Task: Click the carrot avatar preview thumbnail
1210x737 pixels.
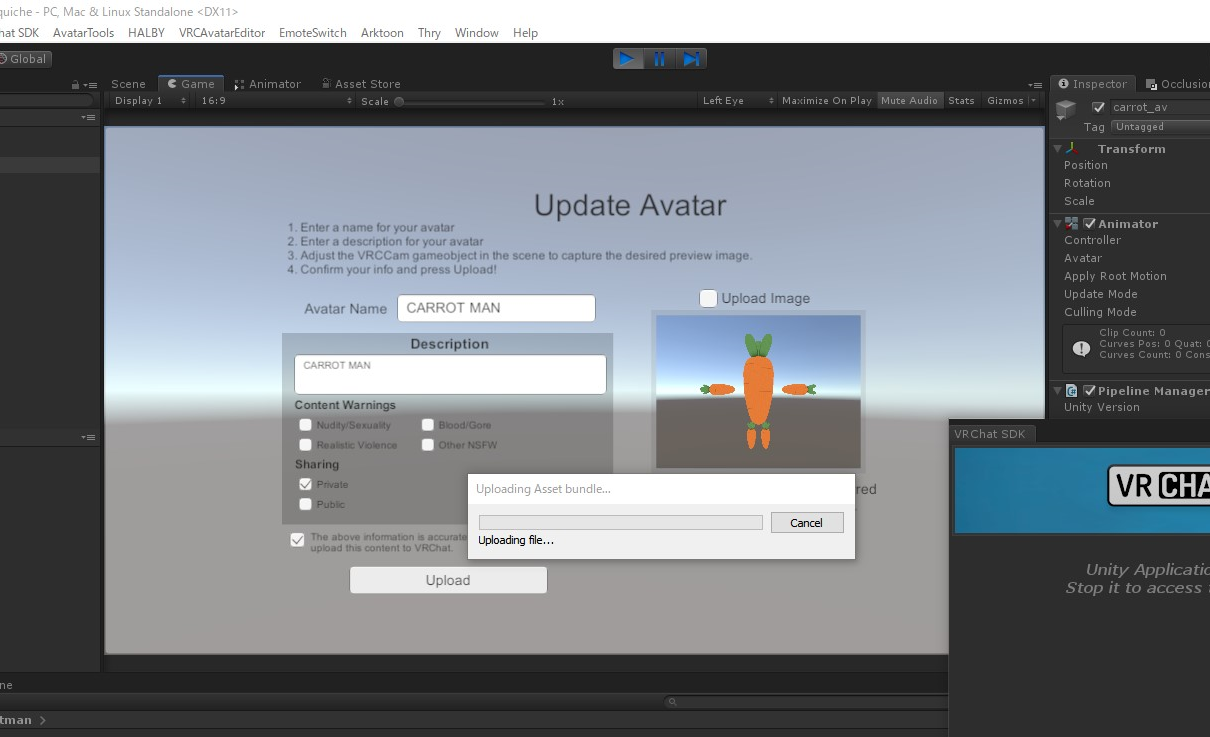Action: click(x=758, y=391)
